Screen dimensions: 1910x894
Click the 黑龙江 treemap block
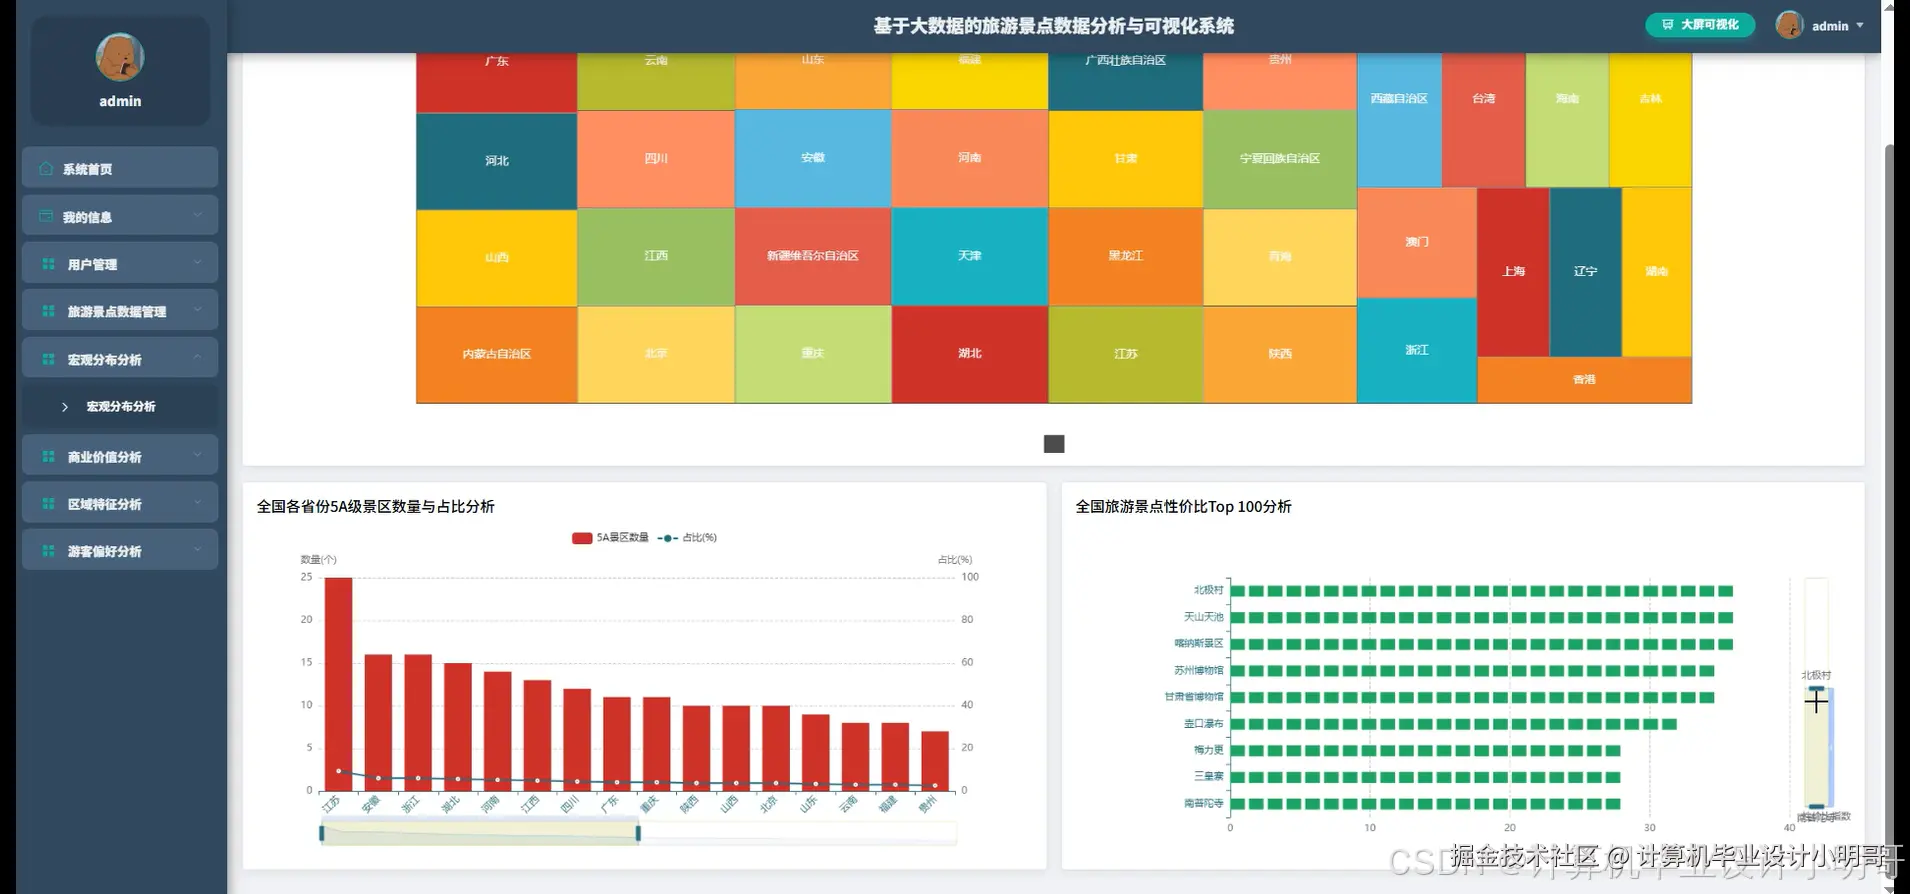[1126, 256]
